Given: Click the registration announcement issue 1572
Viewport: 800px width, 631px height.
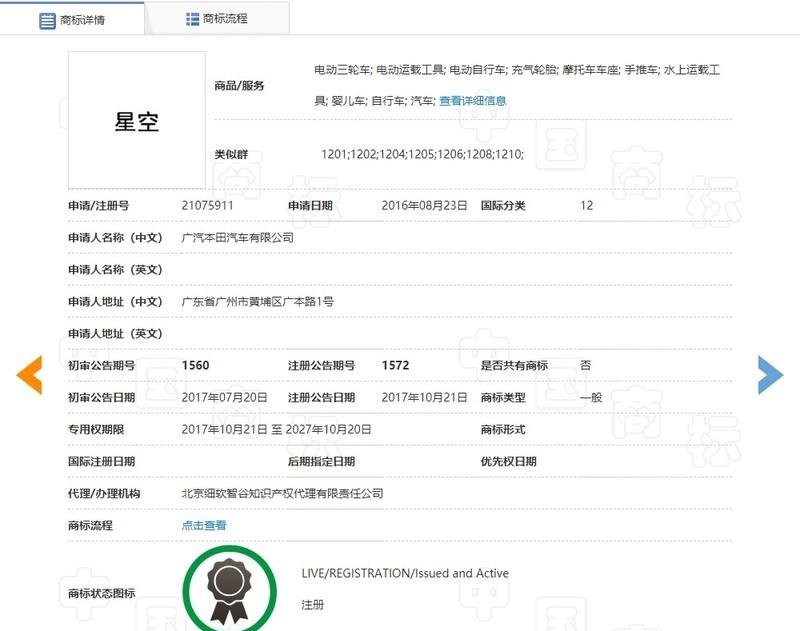Looking at the screenshot, I should pos(395,365).
